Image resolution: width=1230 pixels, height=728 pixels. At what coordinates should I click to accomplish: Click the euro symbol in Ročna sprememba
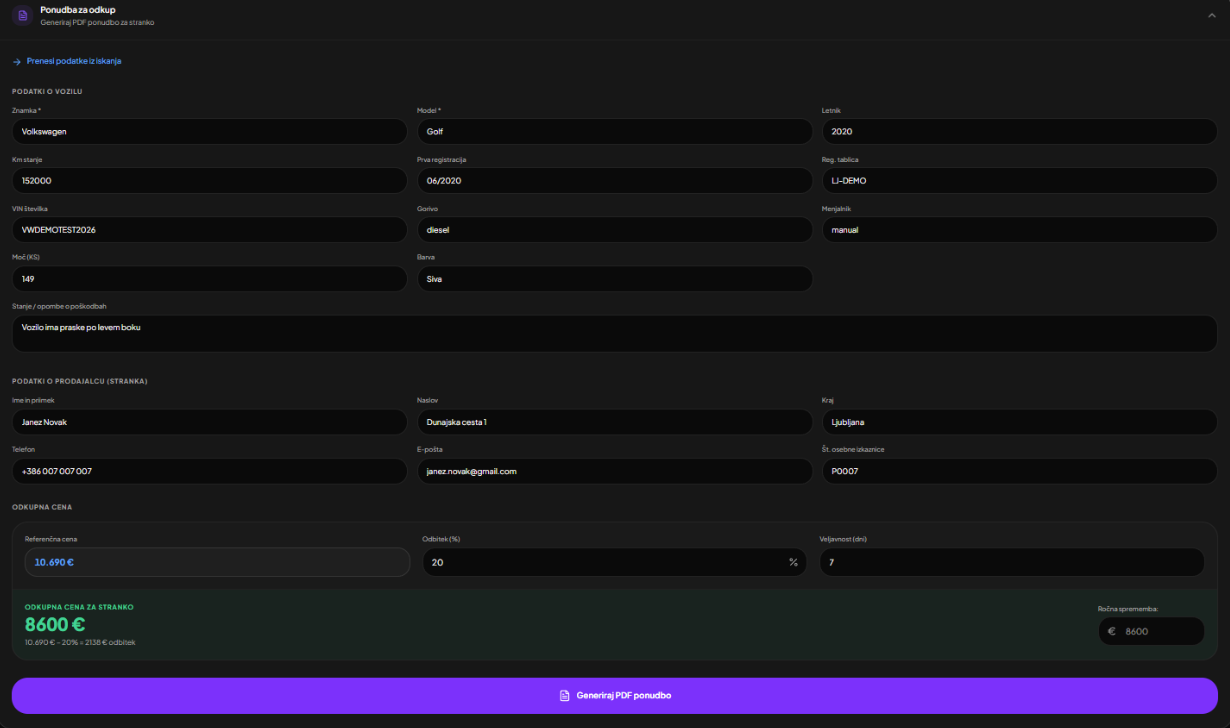click(x=1111, y=631)
